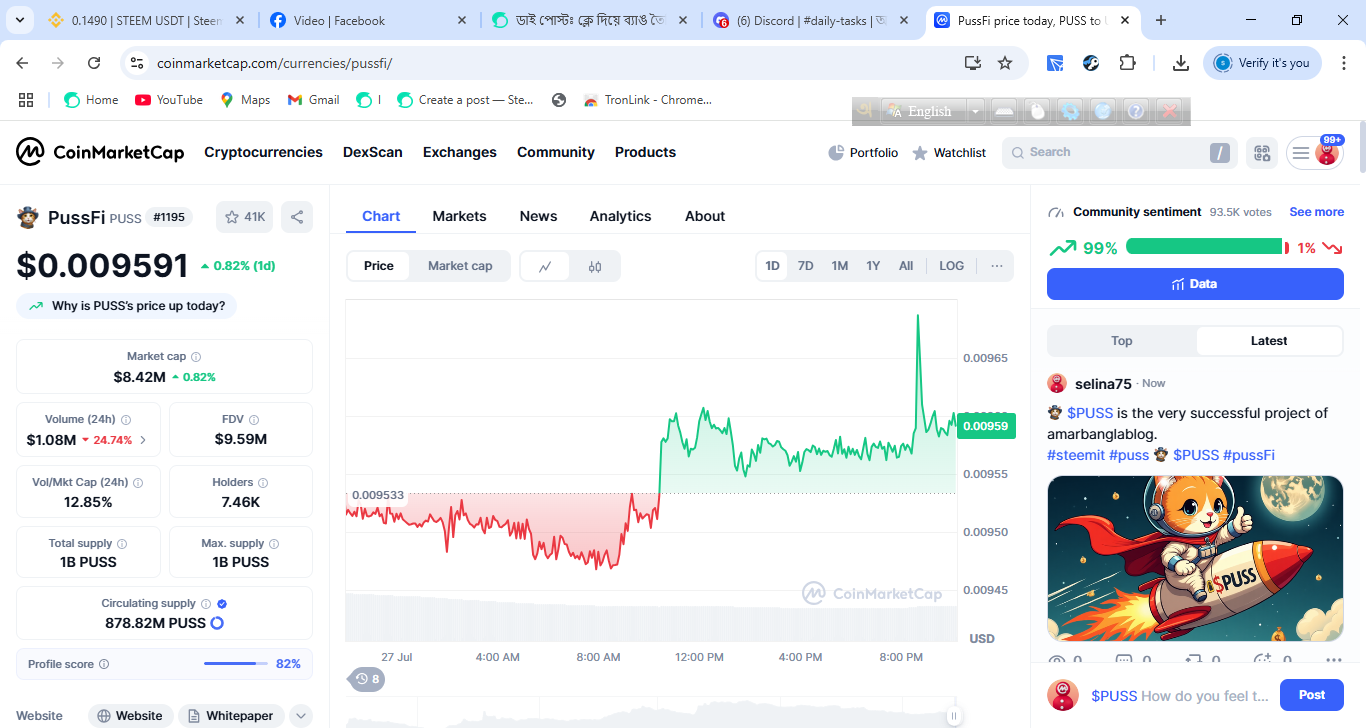
Task: Click See more in Community sentiment
Action: 1316,212
